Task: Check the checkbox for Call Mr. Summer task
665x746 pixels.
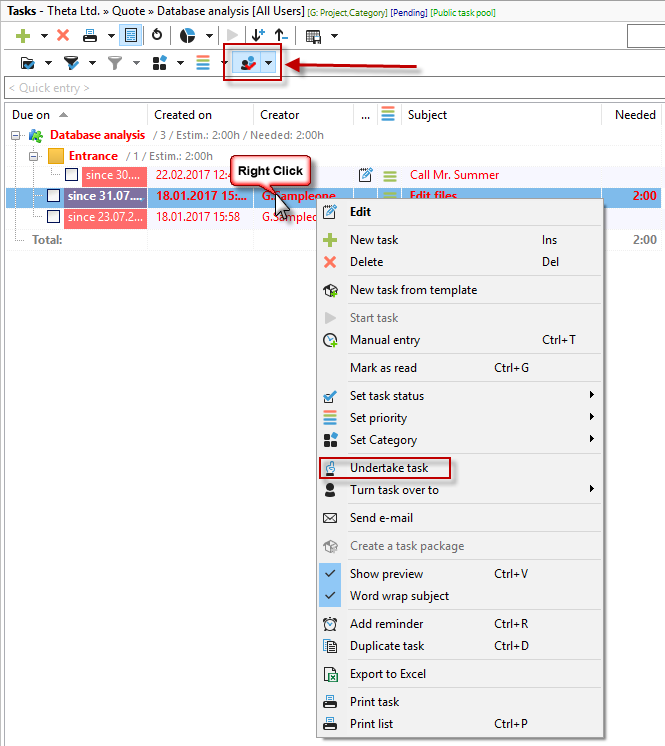Action: click(x=71, y=175)
